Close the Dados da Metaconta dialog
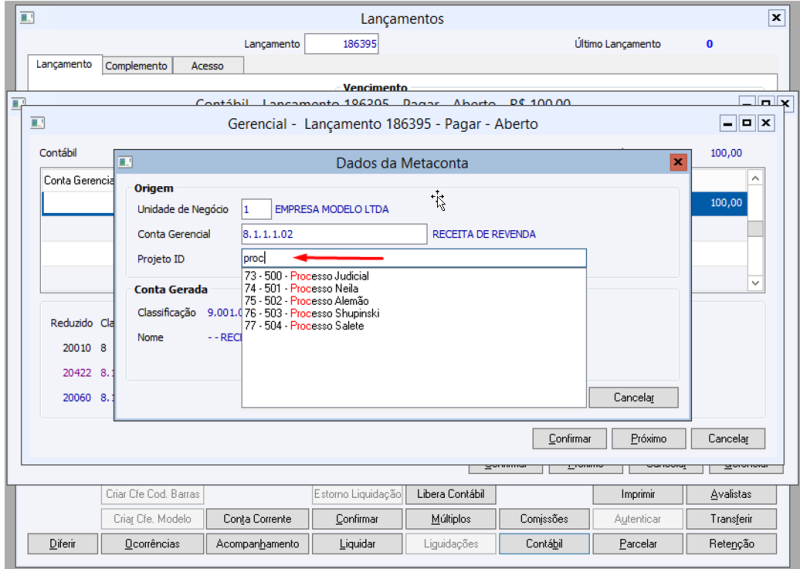The image size is (800, 569). click(678, 162)
